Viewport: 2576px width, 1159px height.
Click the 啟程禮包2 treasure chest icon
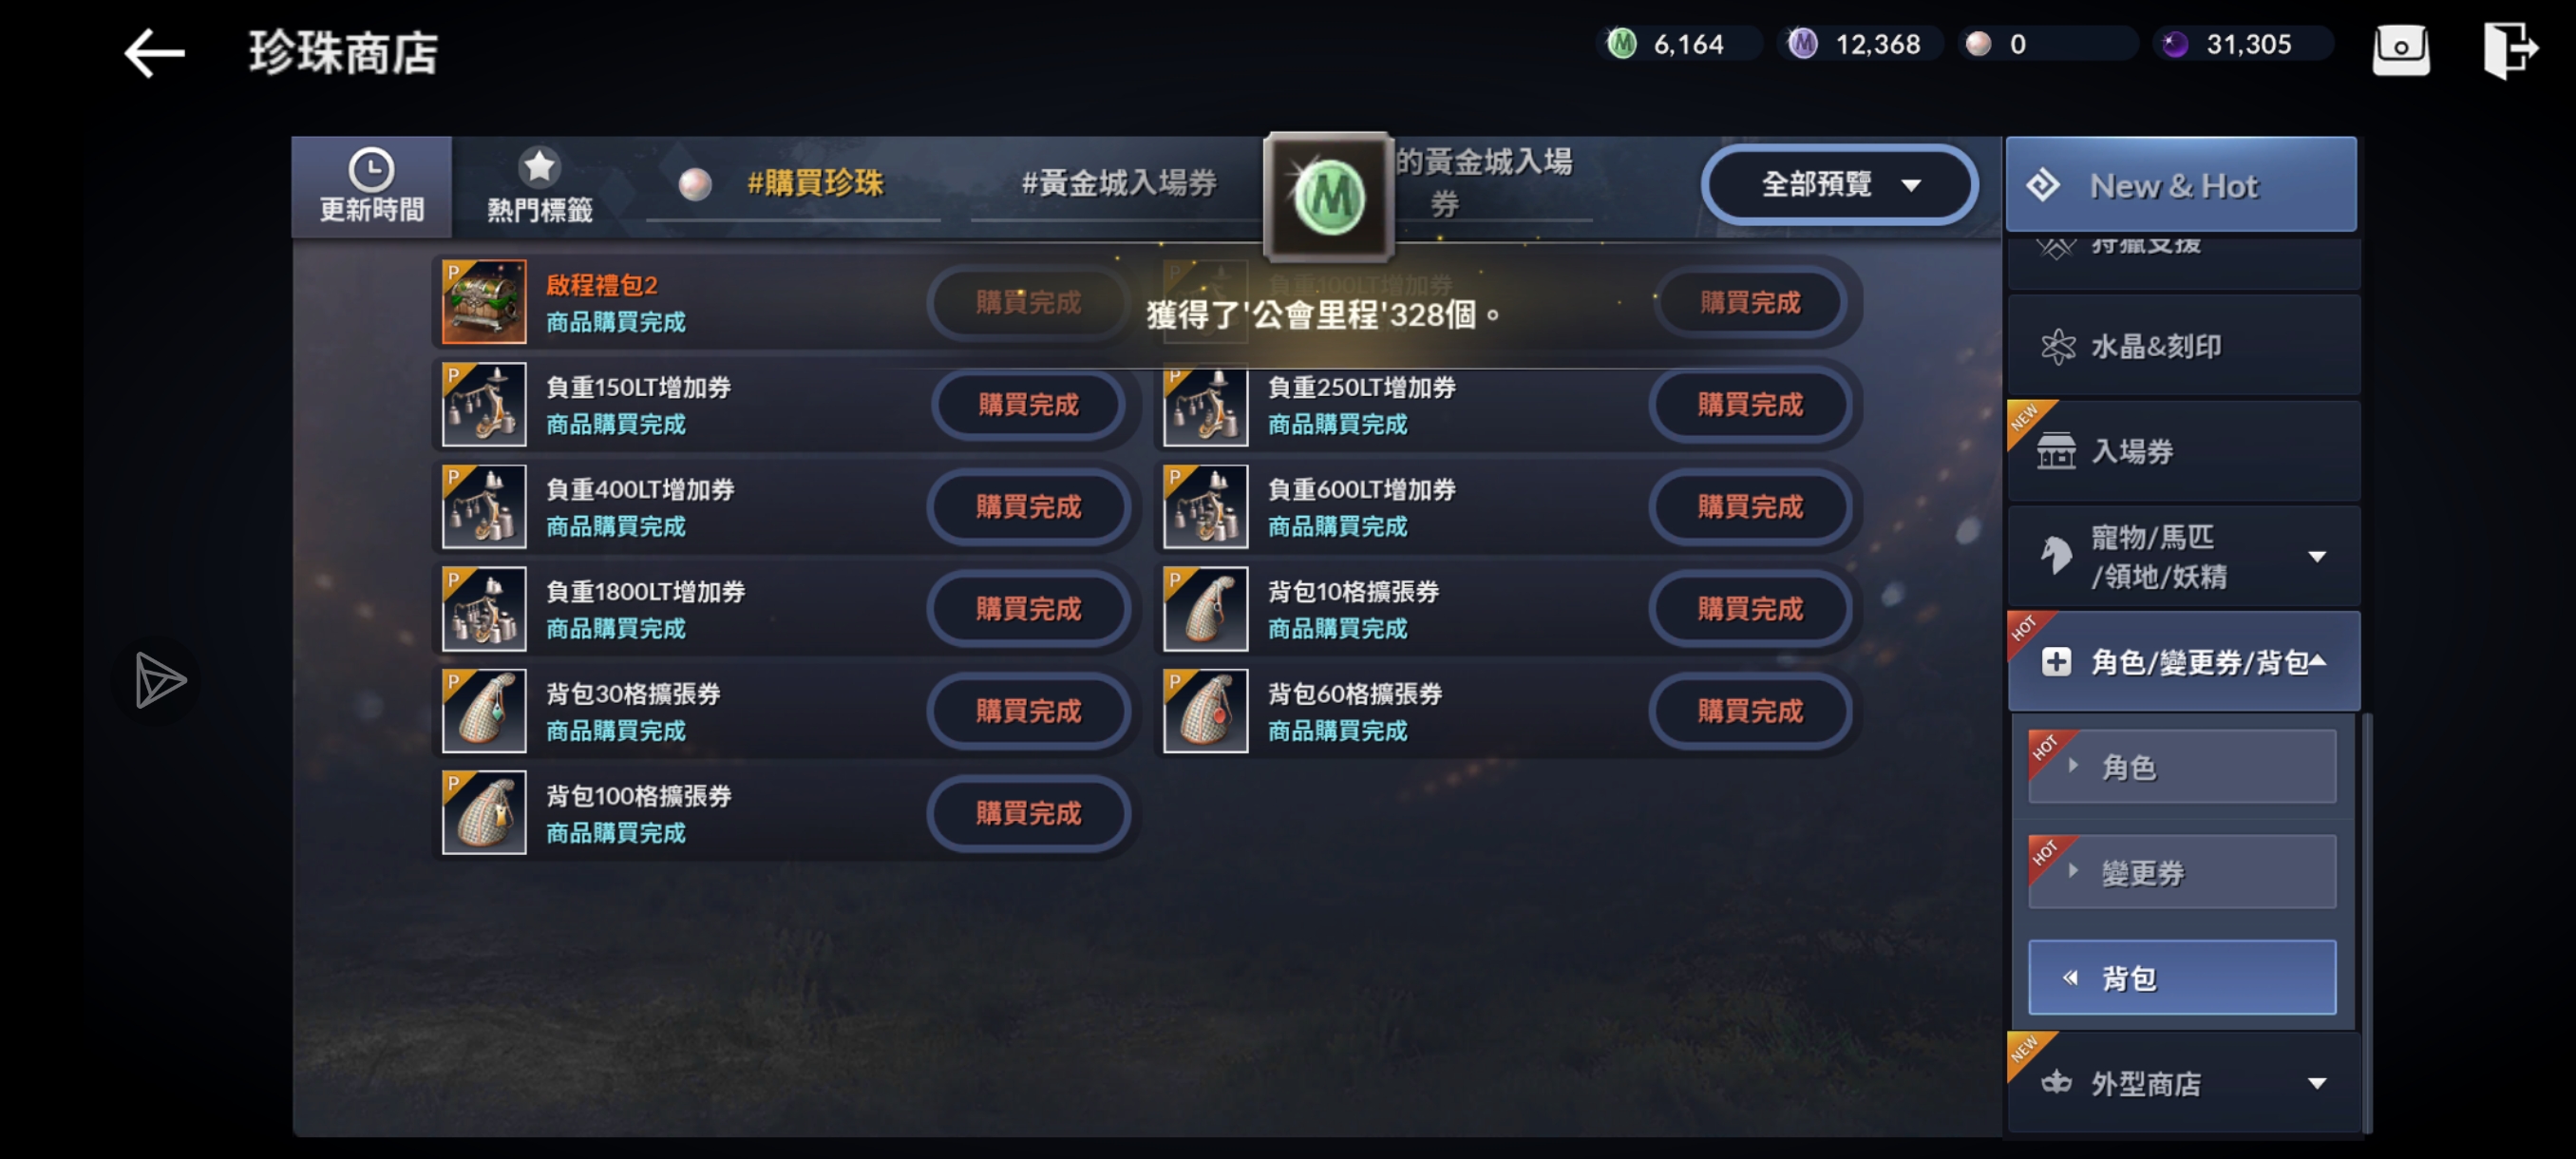pos(484,302)
